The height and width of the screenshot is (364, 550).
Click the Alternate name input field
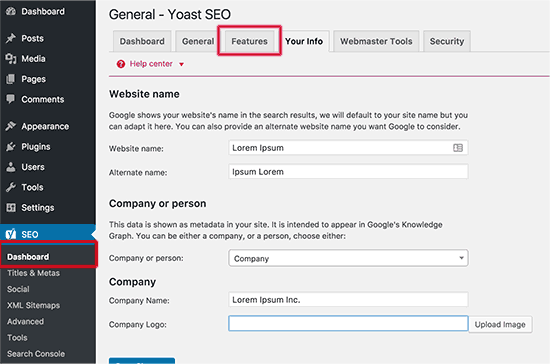pos(348,171)
